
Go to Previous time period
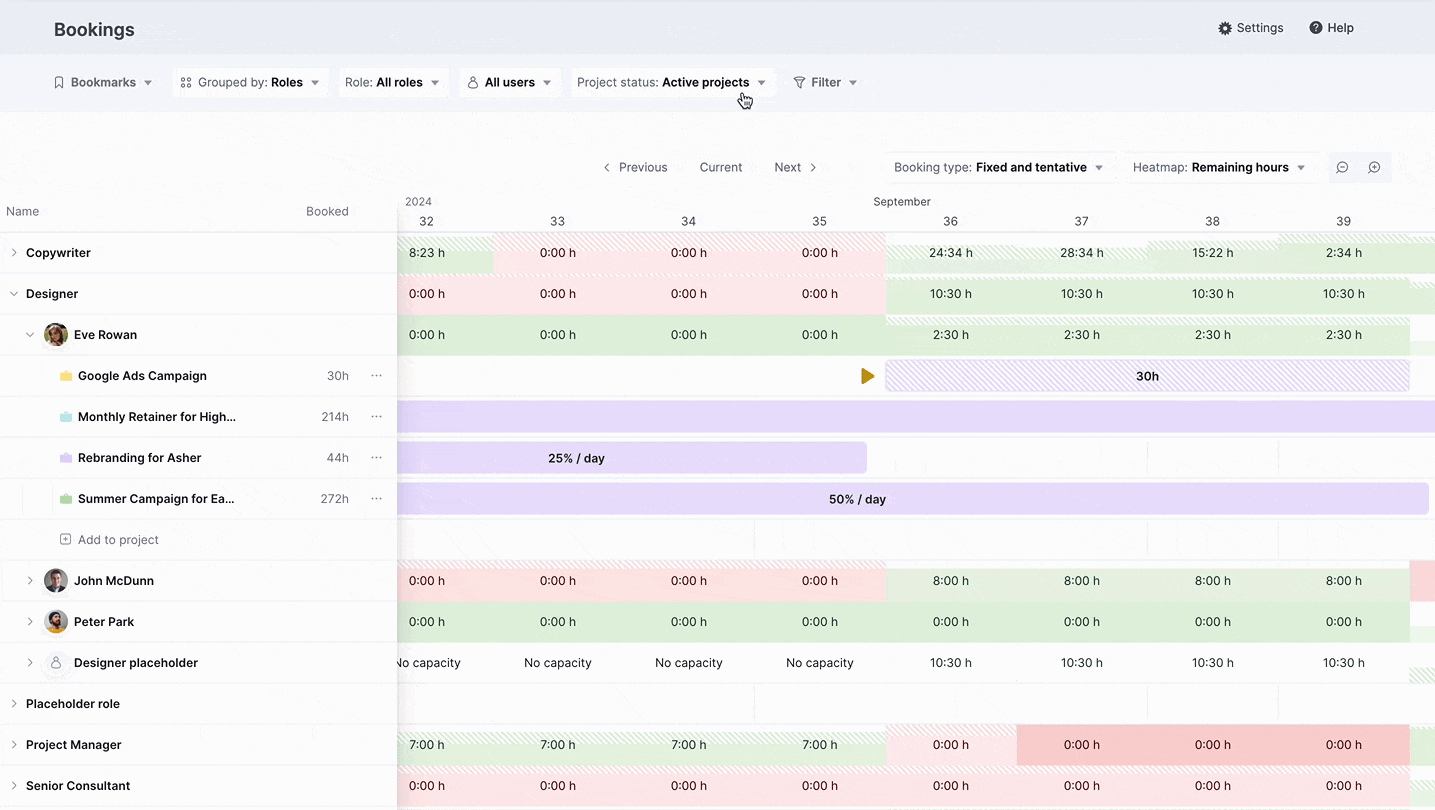pos(635,167)
